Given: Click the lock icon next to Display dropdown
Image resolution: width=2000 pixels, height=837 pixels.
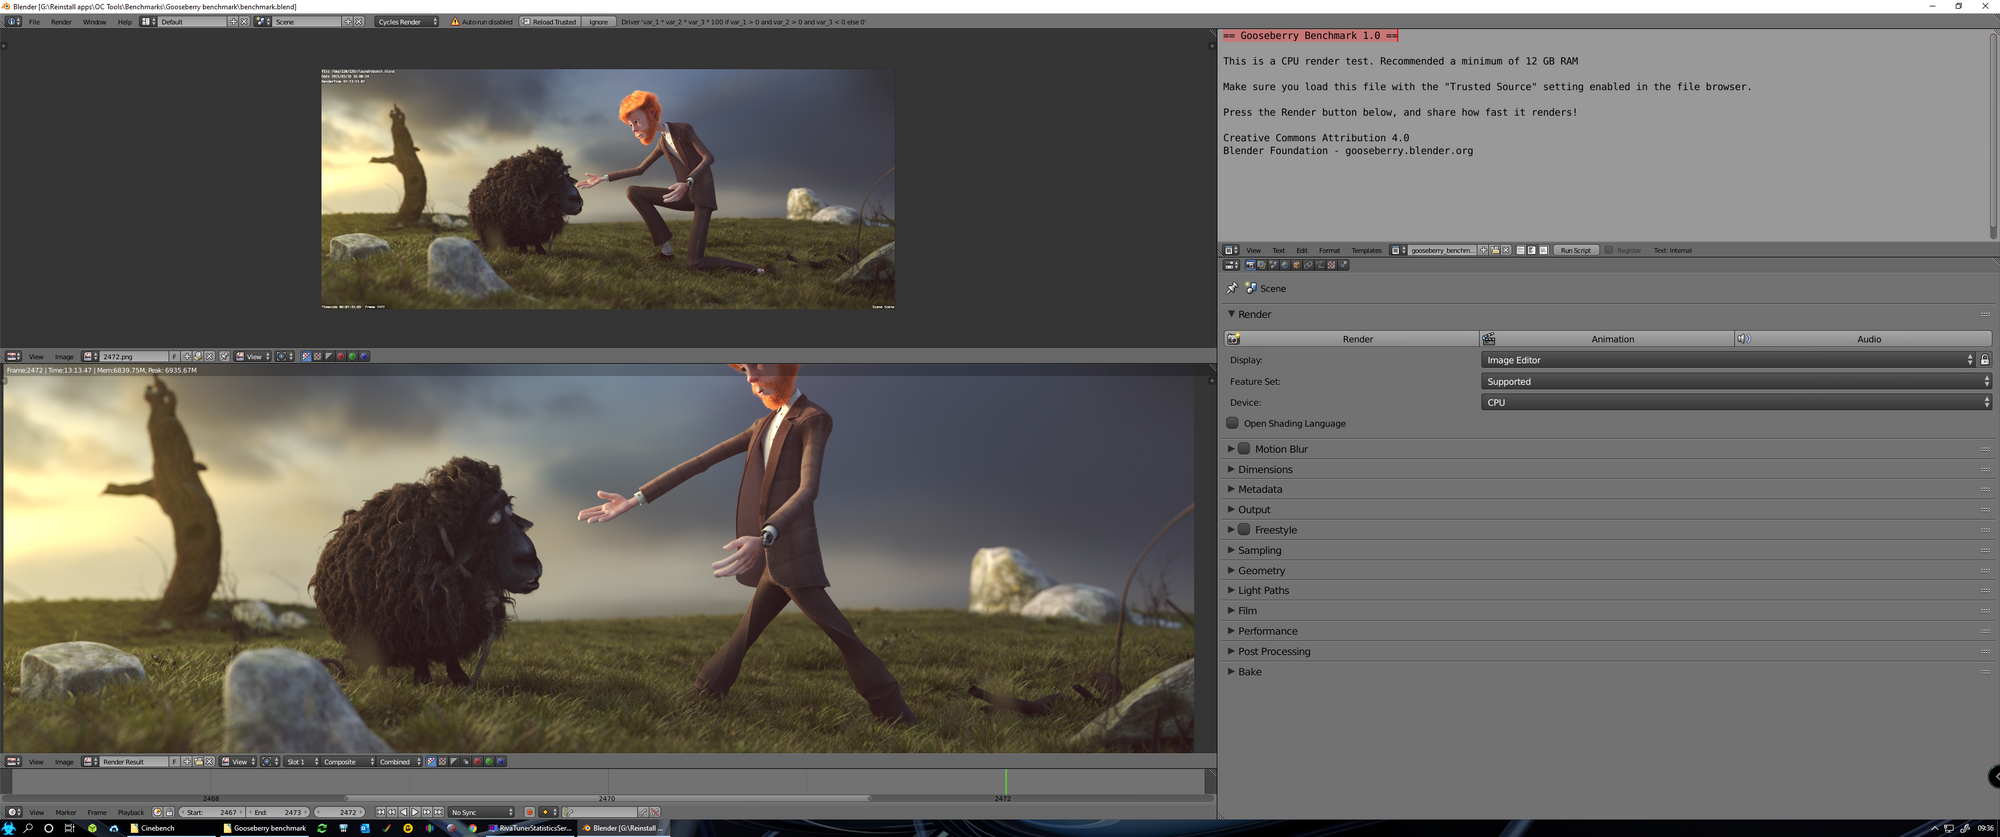Looking at the screenshot, I should (1985, 360).
